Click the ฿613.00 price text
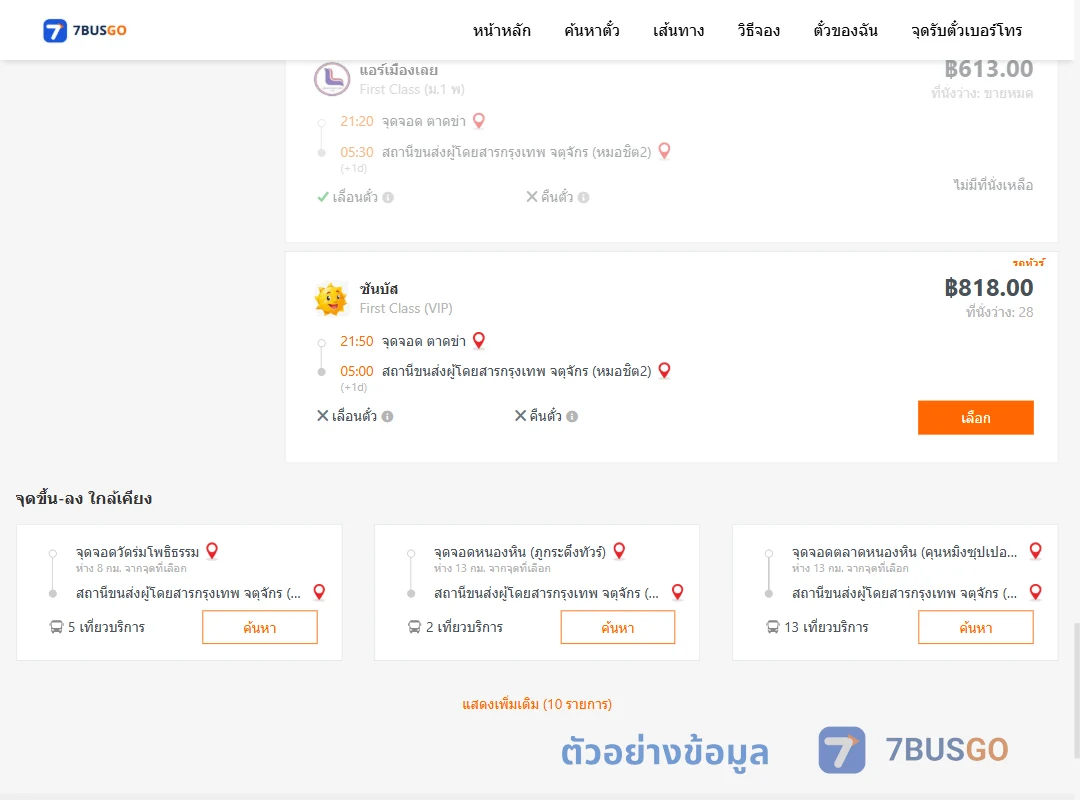The width and height of the screenshot is (1080, 800). [988, 69]
